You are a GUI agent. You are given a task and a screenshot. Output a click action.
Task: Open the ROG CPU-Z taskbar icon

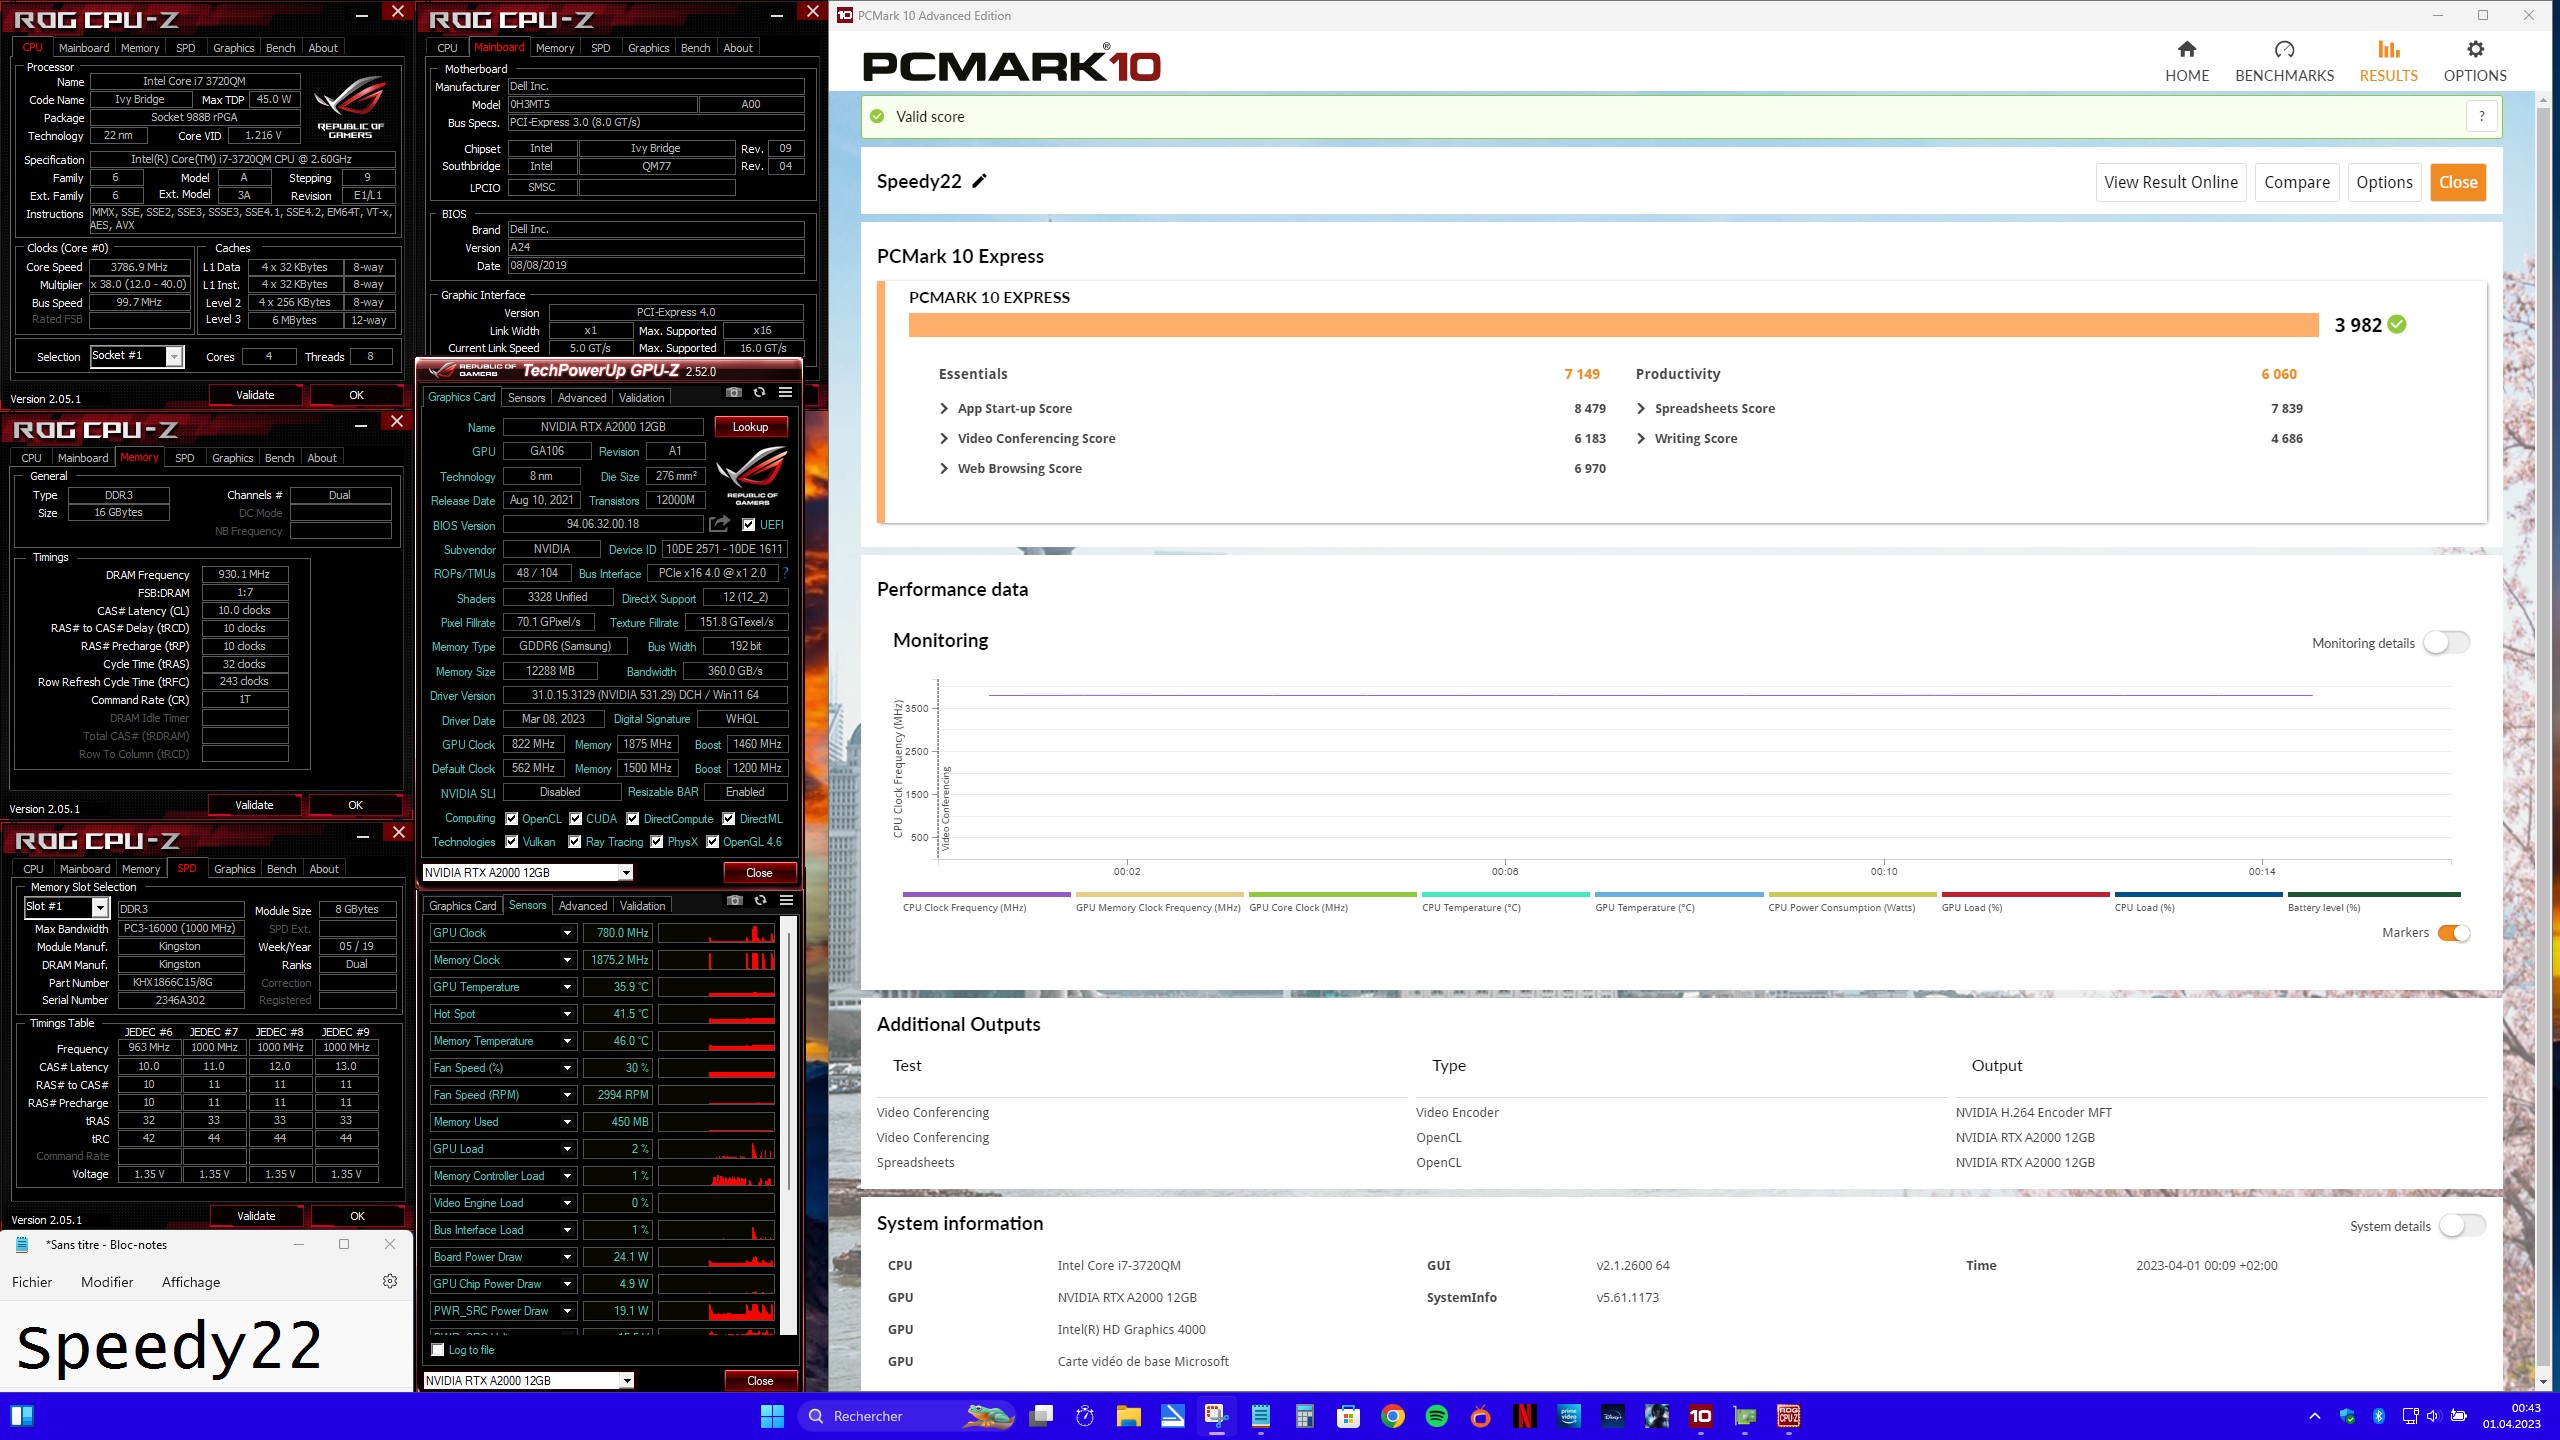click(x=1789, y=1416)
